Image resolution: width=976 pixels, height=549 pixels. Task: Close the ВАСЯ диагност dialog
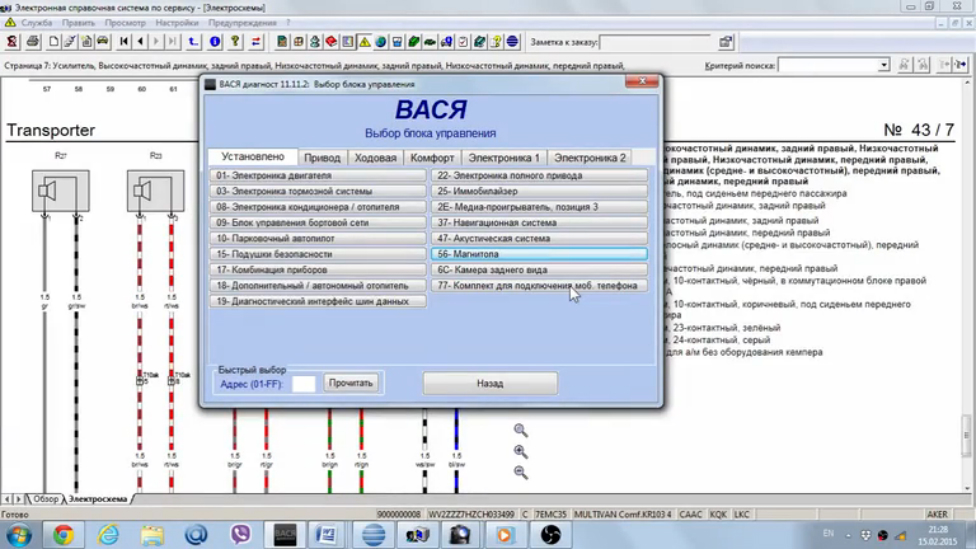[x=642, y=82]
